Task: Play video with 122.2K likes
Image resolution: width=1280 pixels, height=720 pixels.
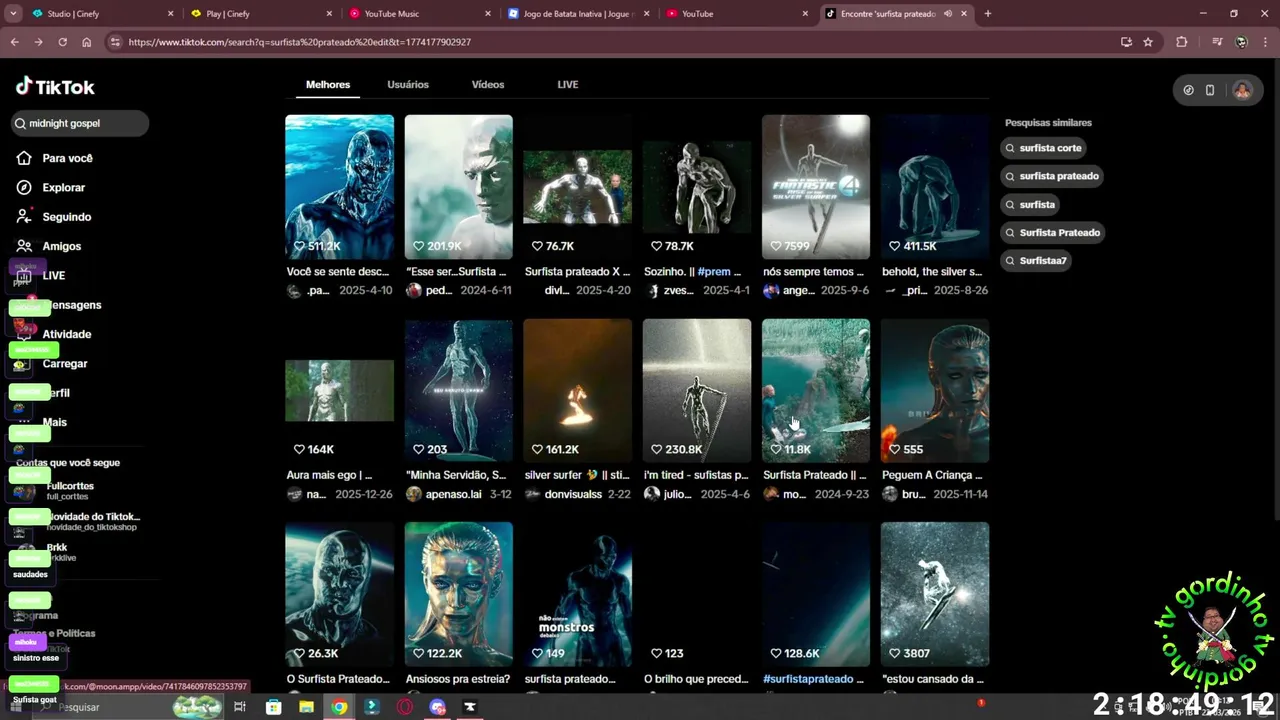Action: 458,594
